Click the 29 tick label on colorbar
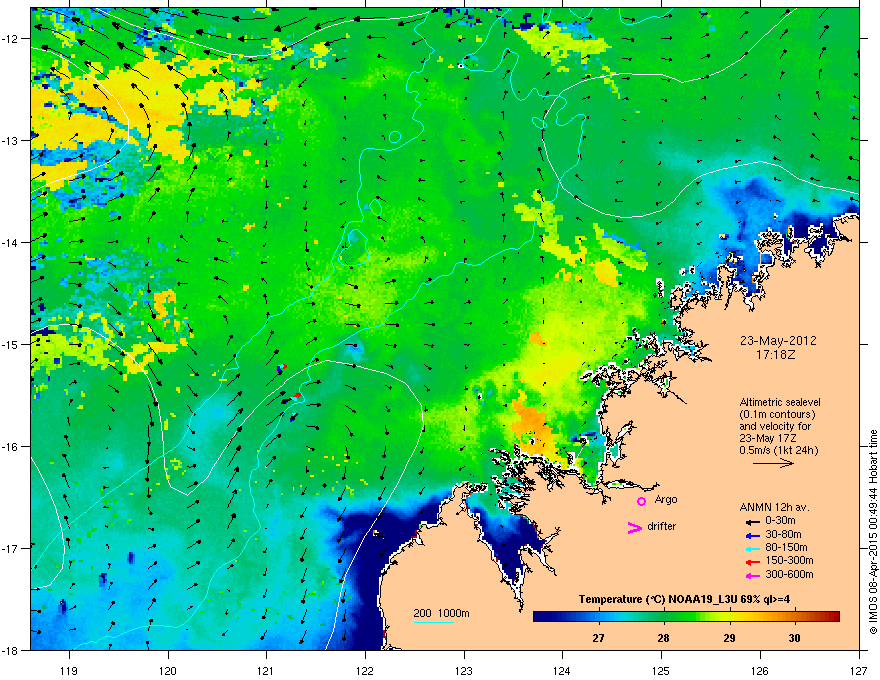 pos(729,638)
